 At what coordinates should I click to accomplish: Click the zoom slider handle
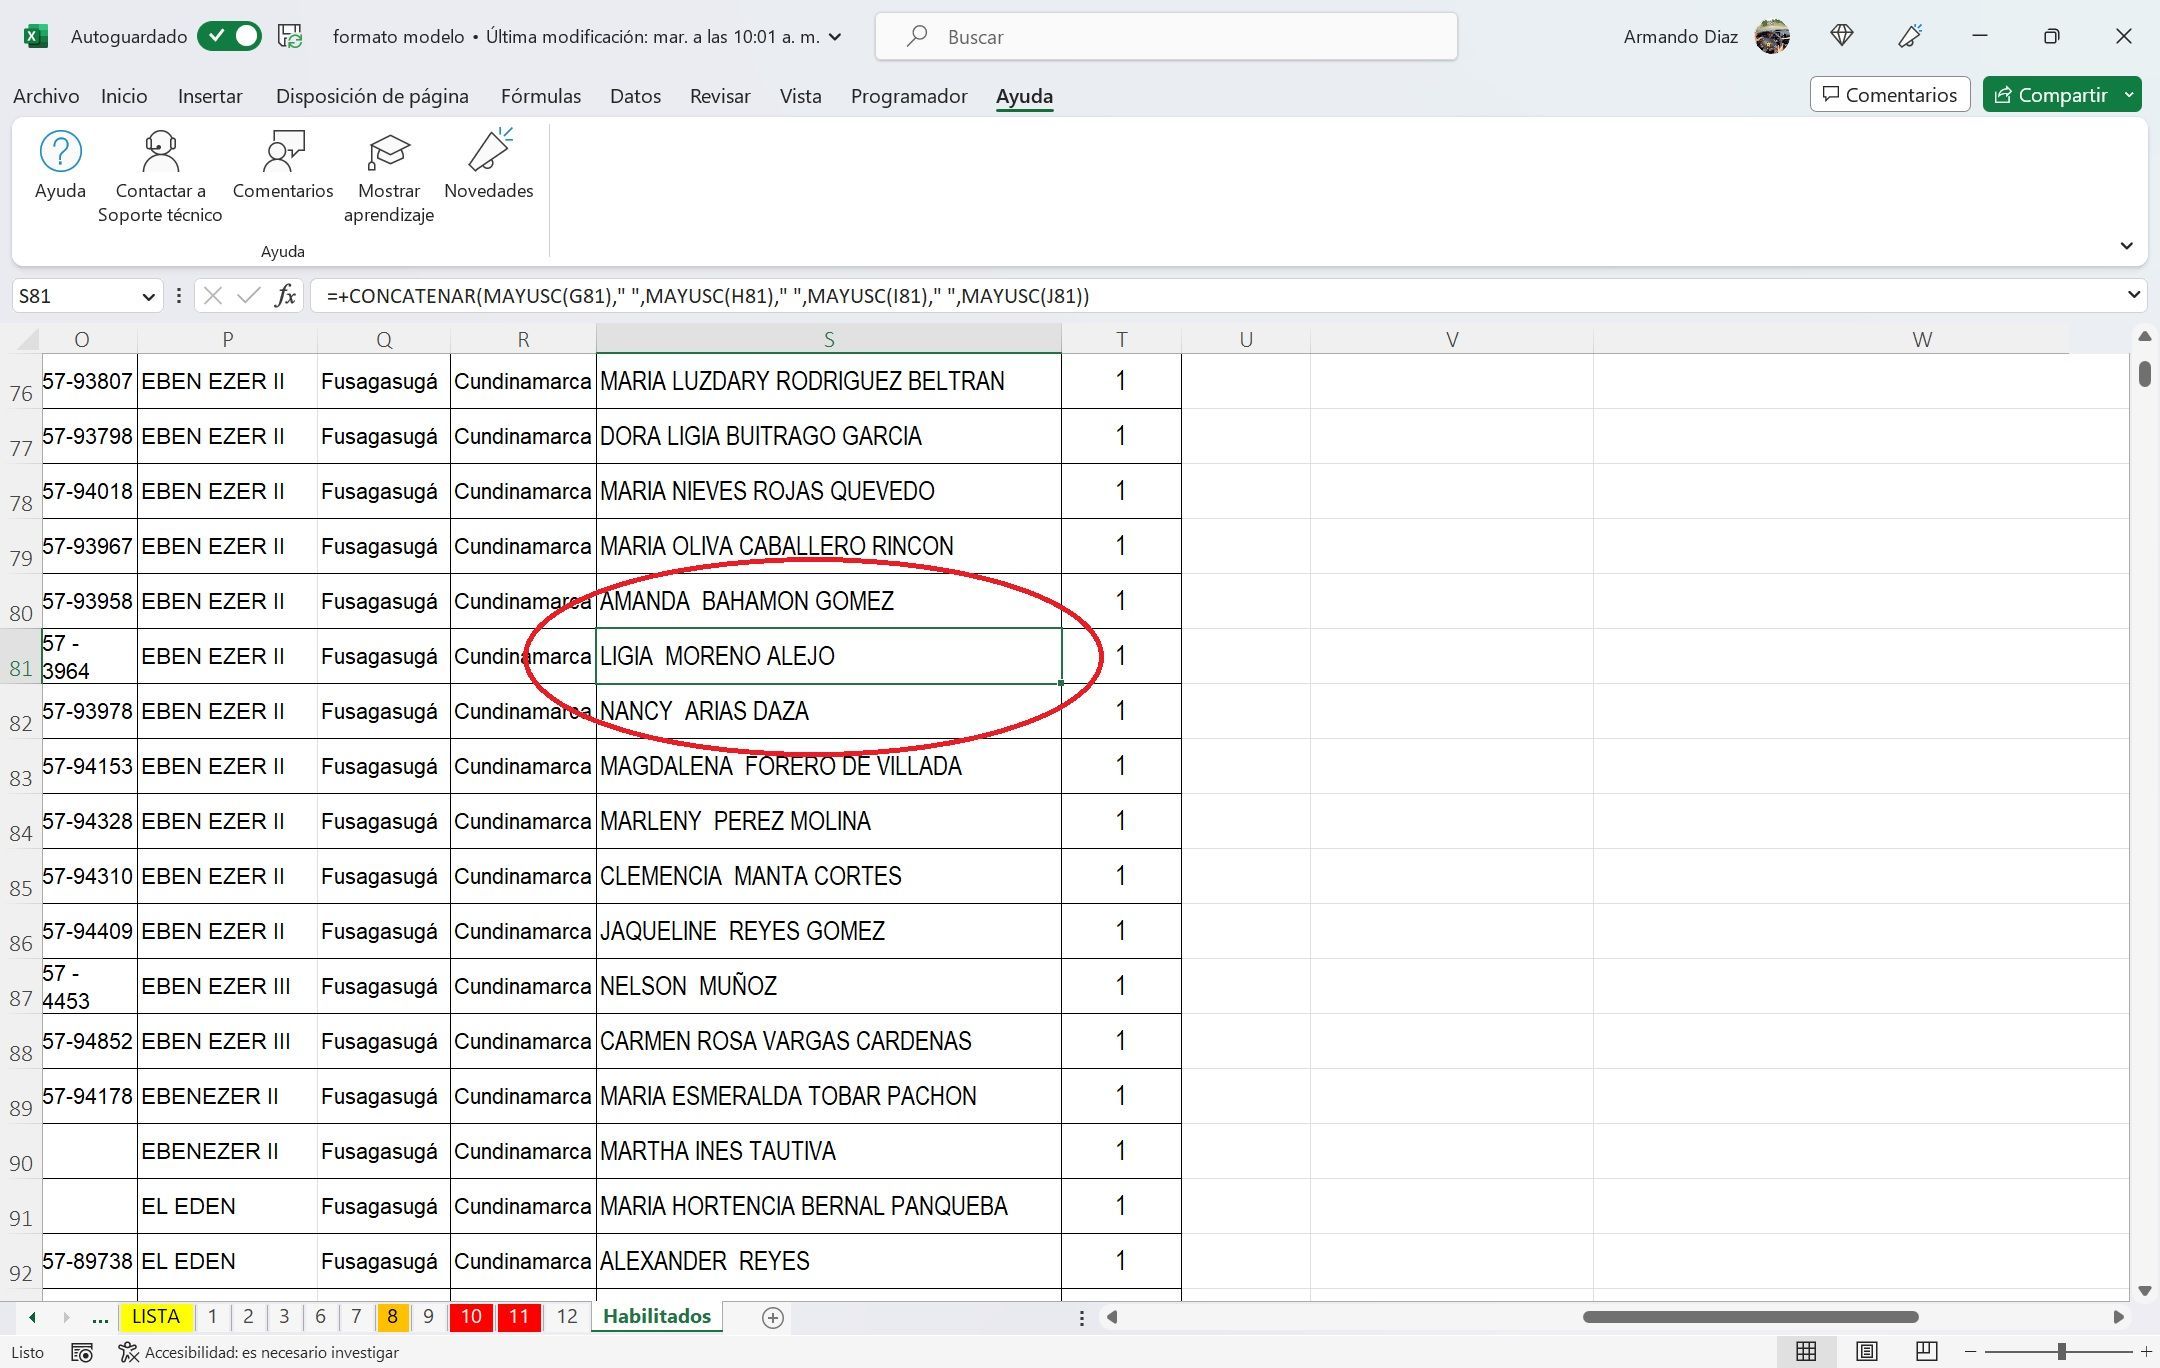coord(2061,1352)
